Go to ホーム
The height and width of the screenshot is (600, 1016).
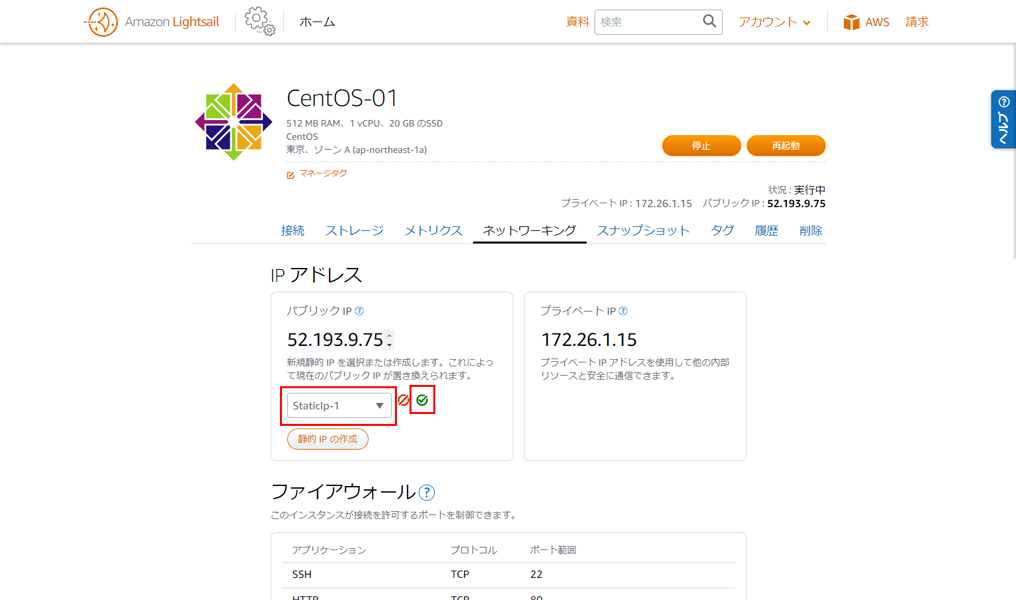click(317, 22)
